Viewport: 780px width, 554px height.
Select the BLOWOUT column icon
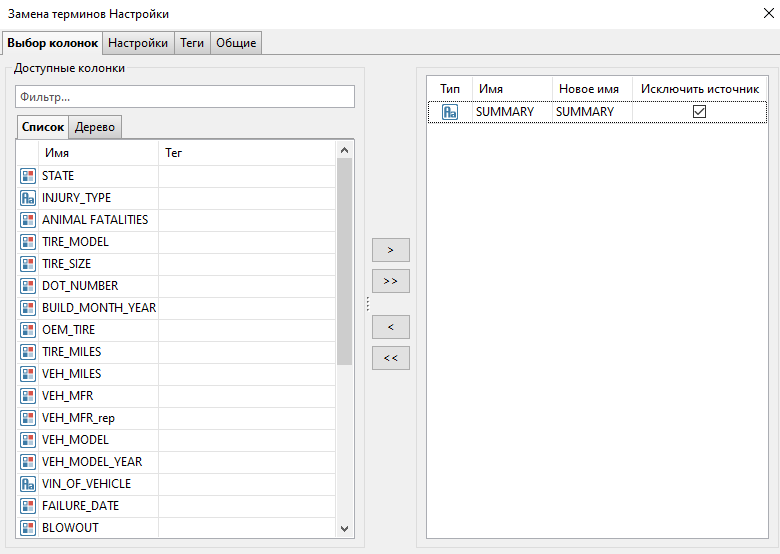[x=28, y=528]
